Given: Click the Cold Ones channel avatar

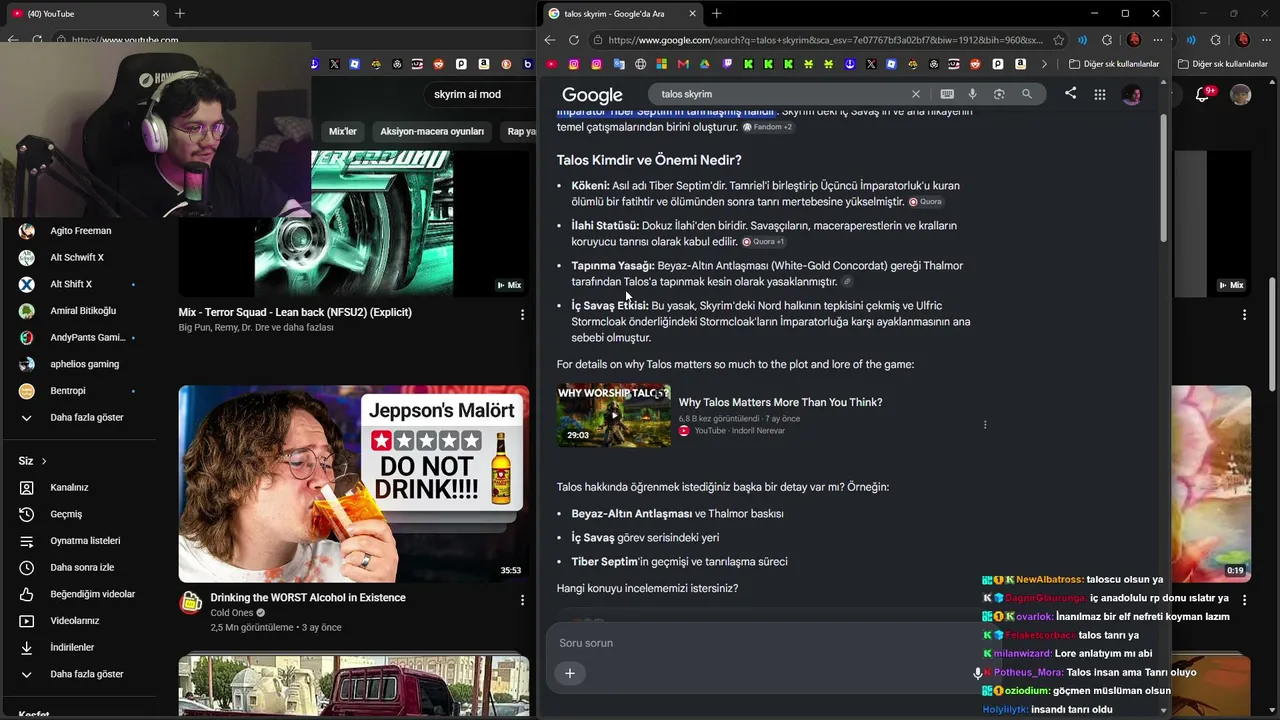Looking at the screenshot, I should (x=191, y=602).
